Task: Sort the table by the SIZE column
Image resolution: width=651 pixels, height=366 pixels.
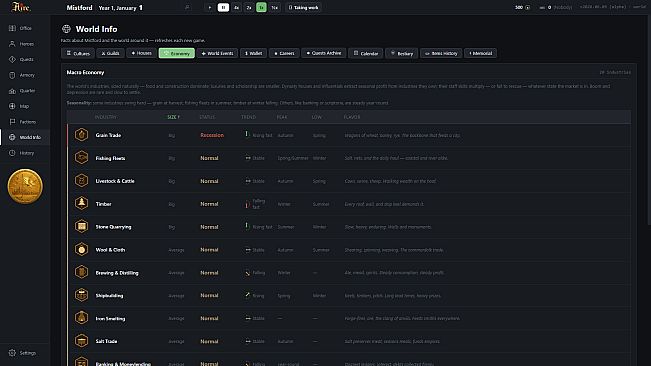Action: (173, 117)
